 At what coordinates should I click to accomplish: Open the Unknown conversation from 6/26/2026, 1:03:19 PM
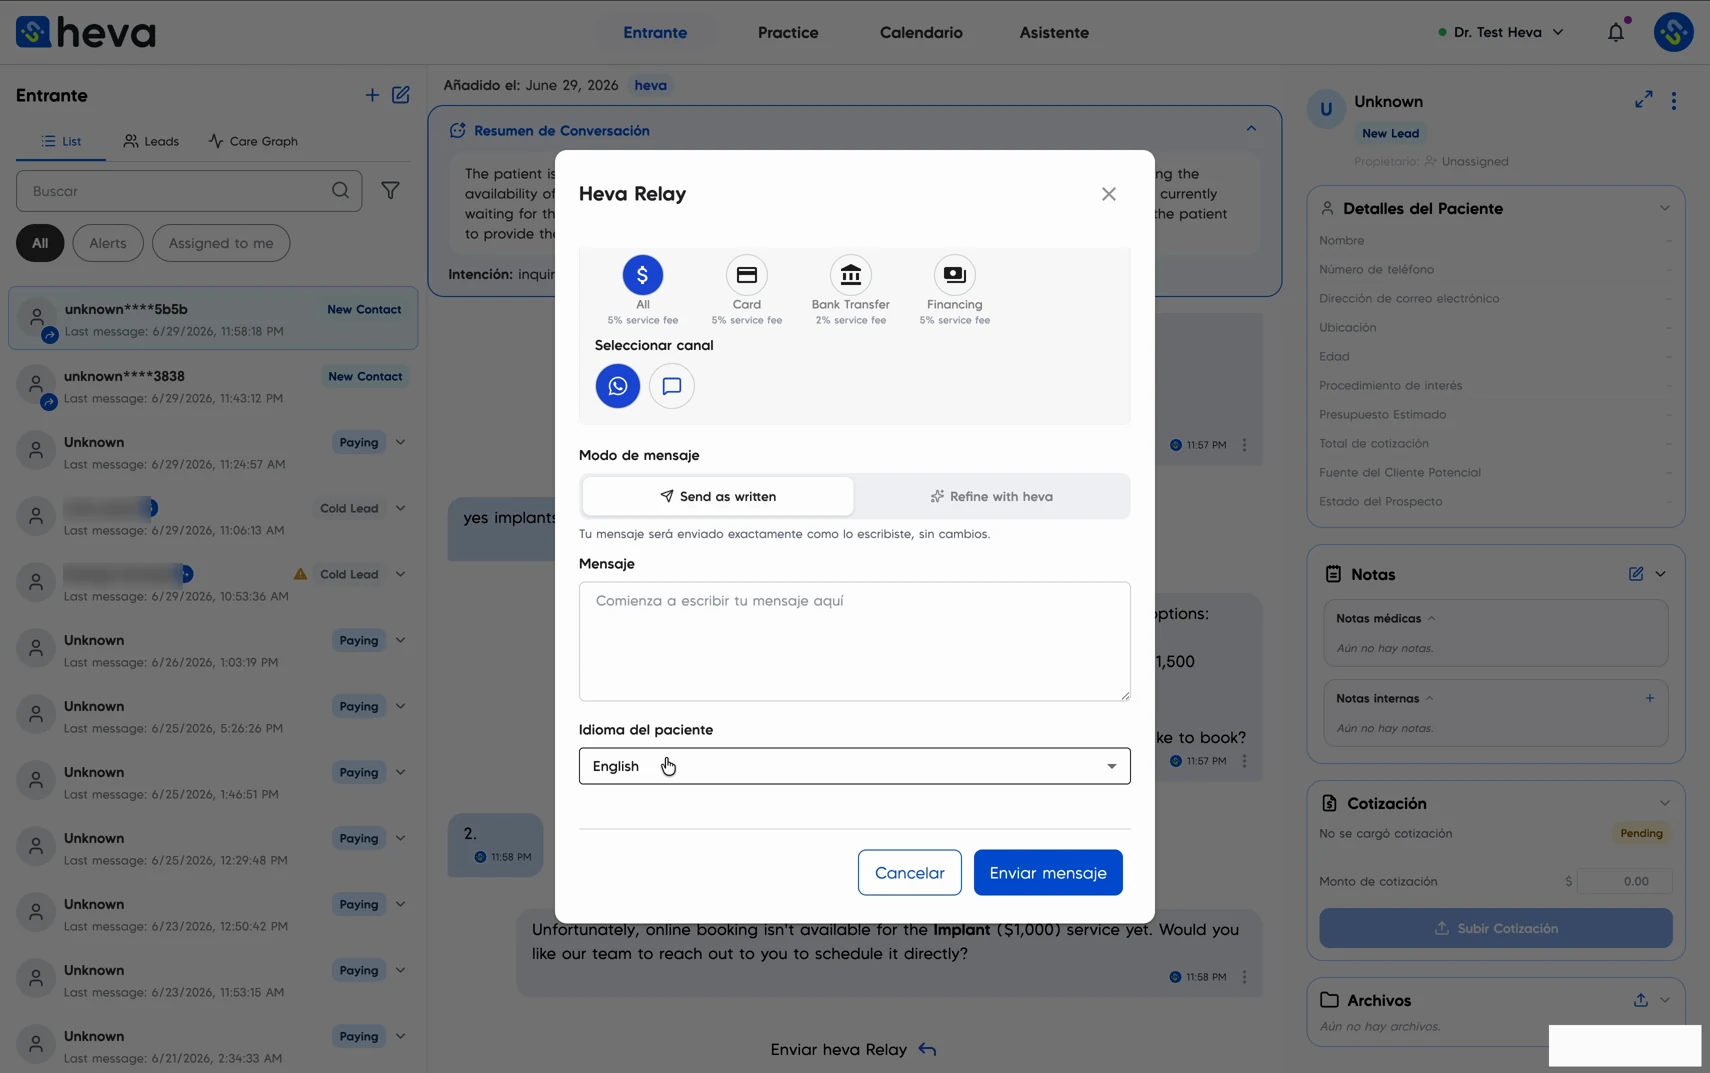click(213, 650)
